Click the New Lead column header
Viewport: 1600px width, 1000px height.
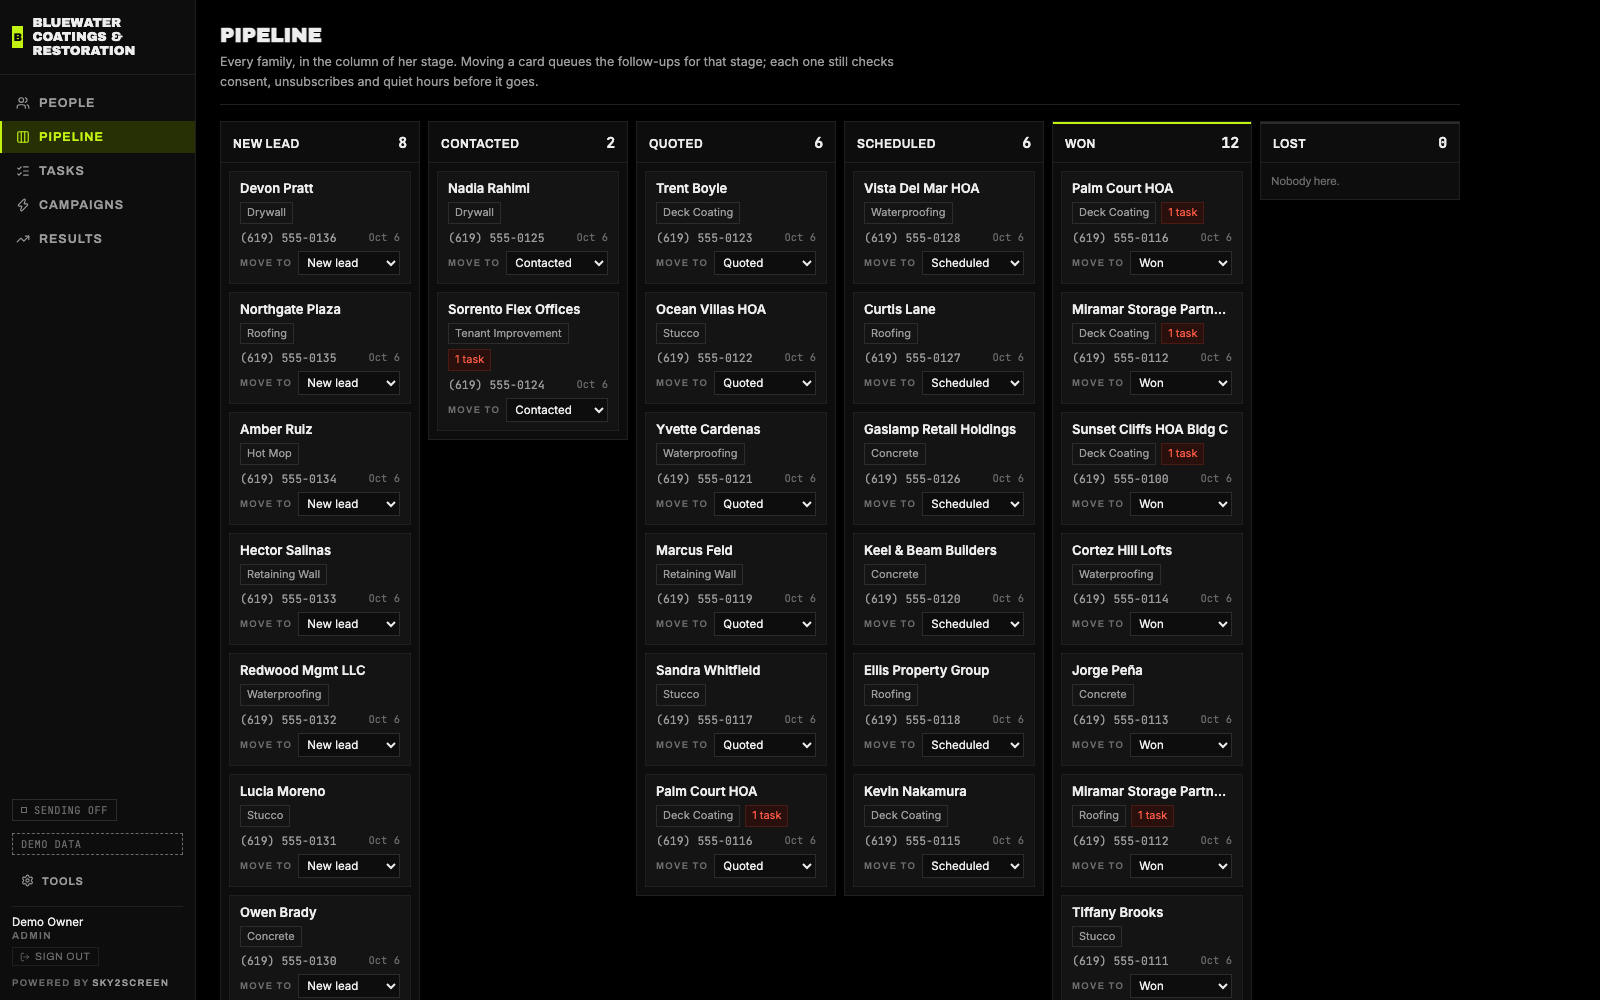click(320, 143)
